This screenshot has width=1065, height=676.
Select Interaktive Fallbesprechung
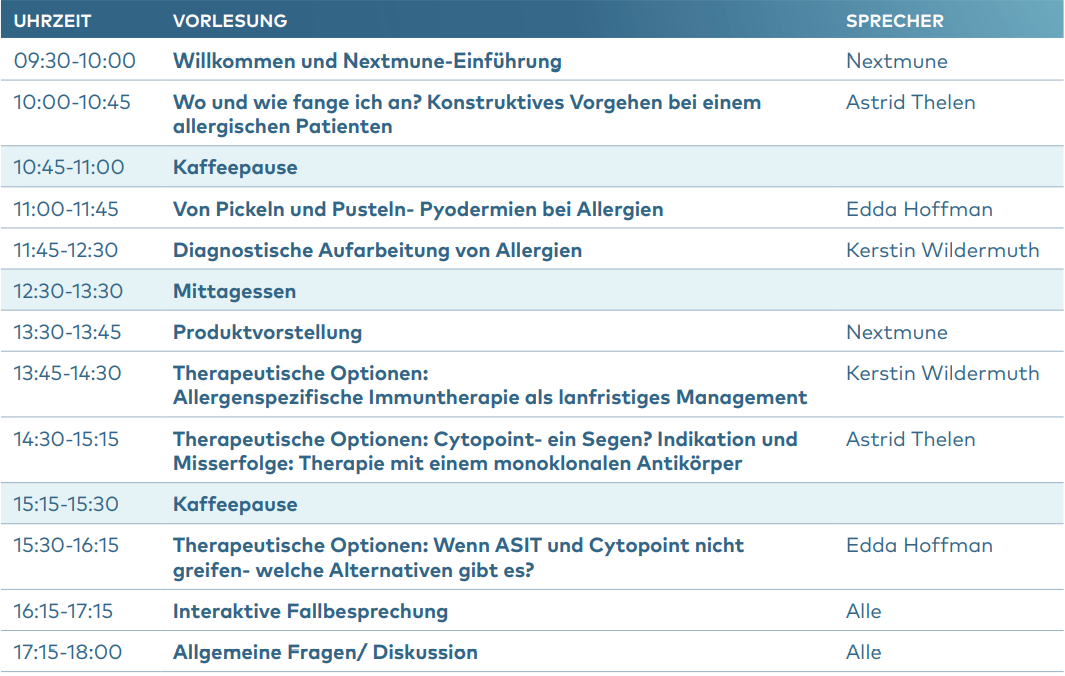coord(310,611)
